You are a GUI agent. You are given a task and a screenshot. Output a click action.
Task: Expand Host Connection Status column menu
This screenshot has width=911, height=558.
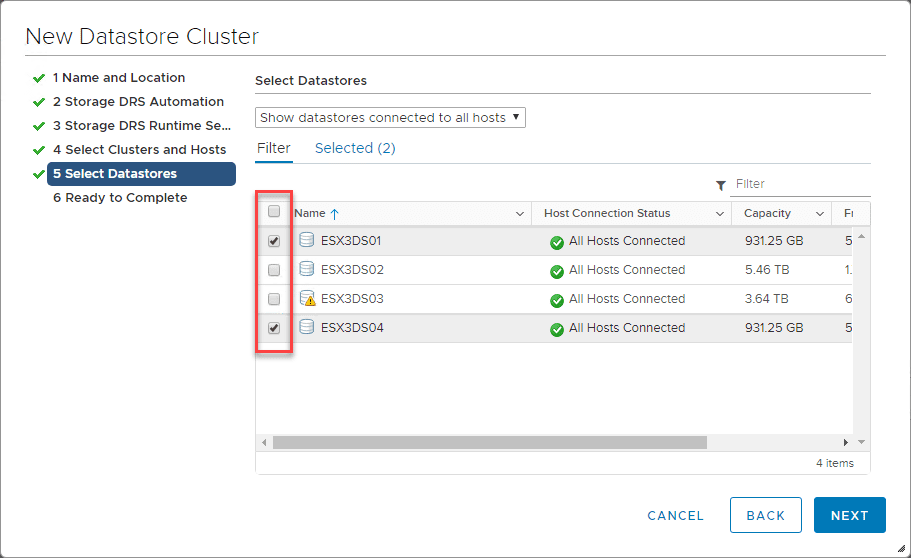720,214
